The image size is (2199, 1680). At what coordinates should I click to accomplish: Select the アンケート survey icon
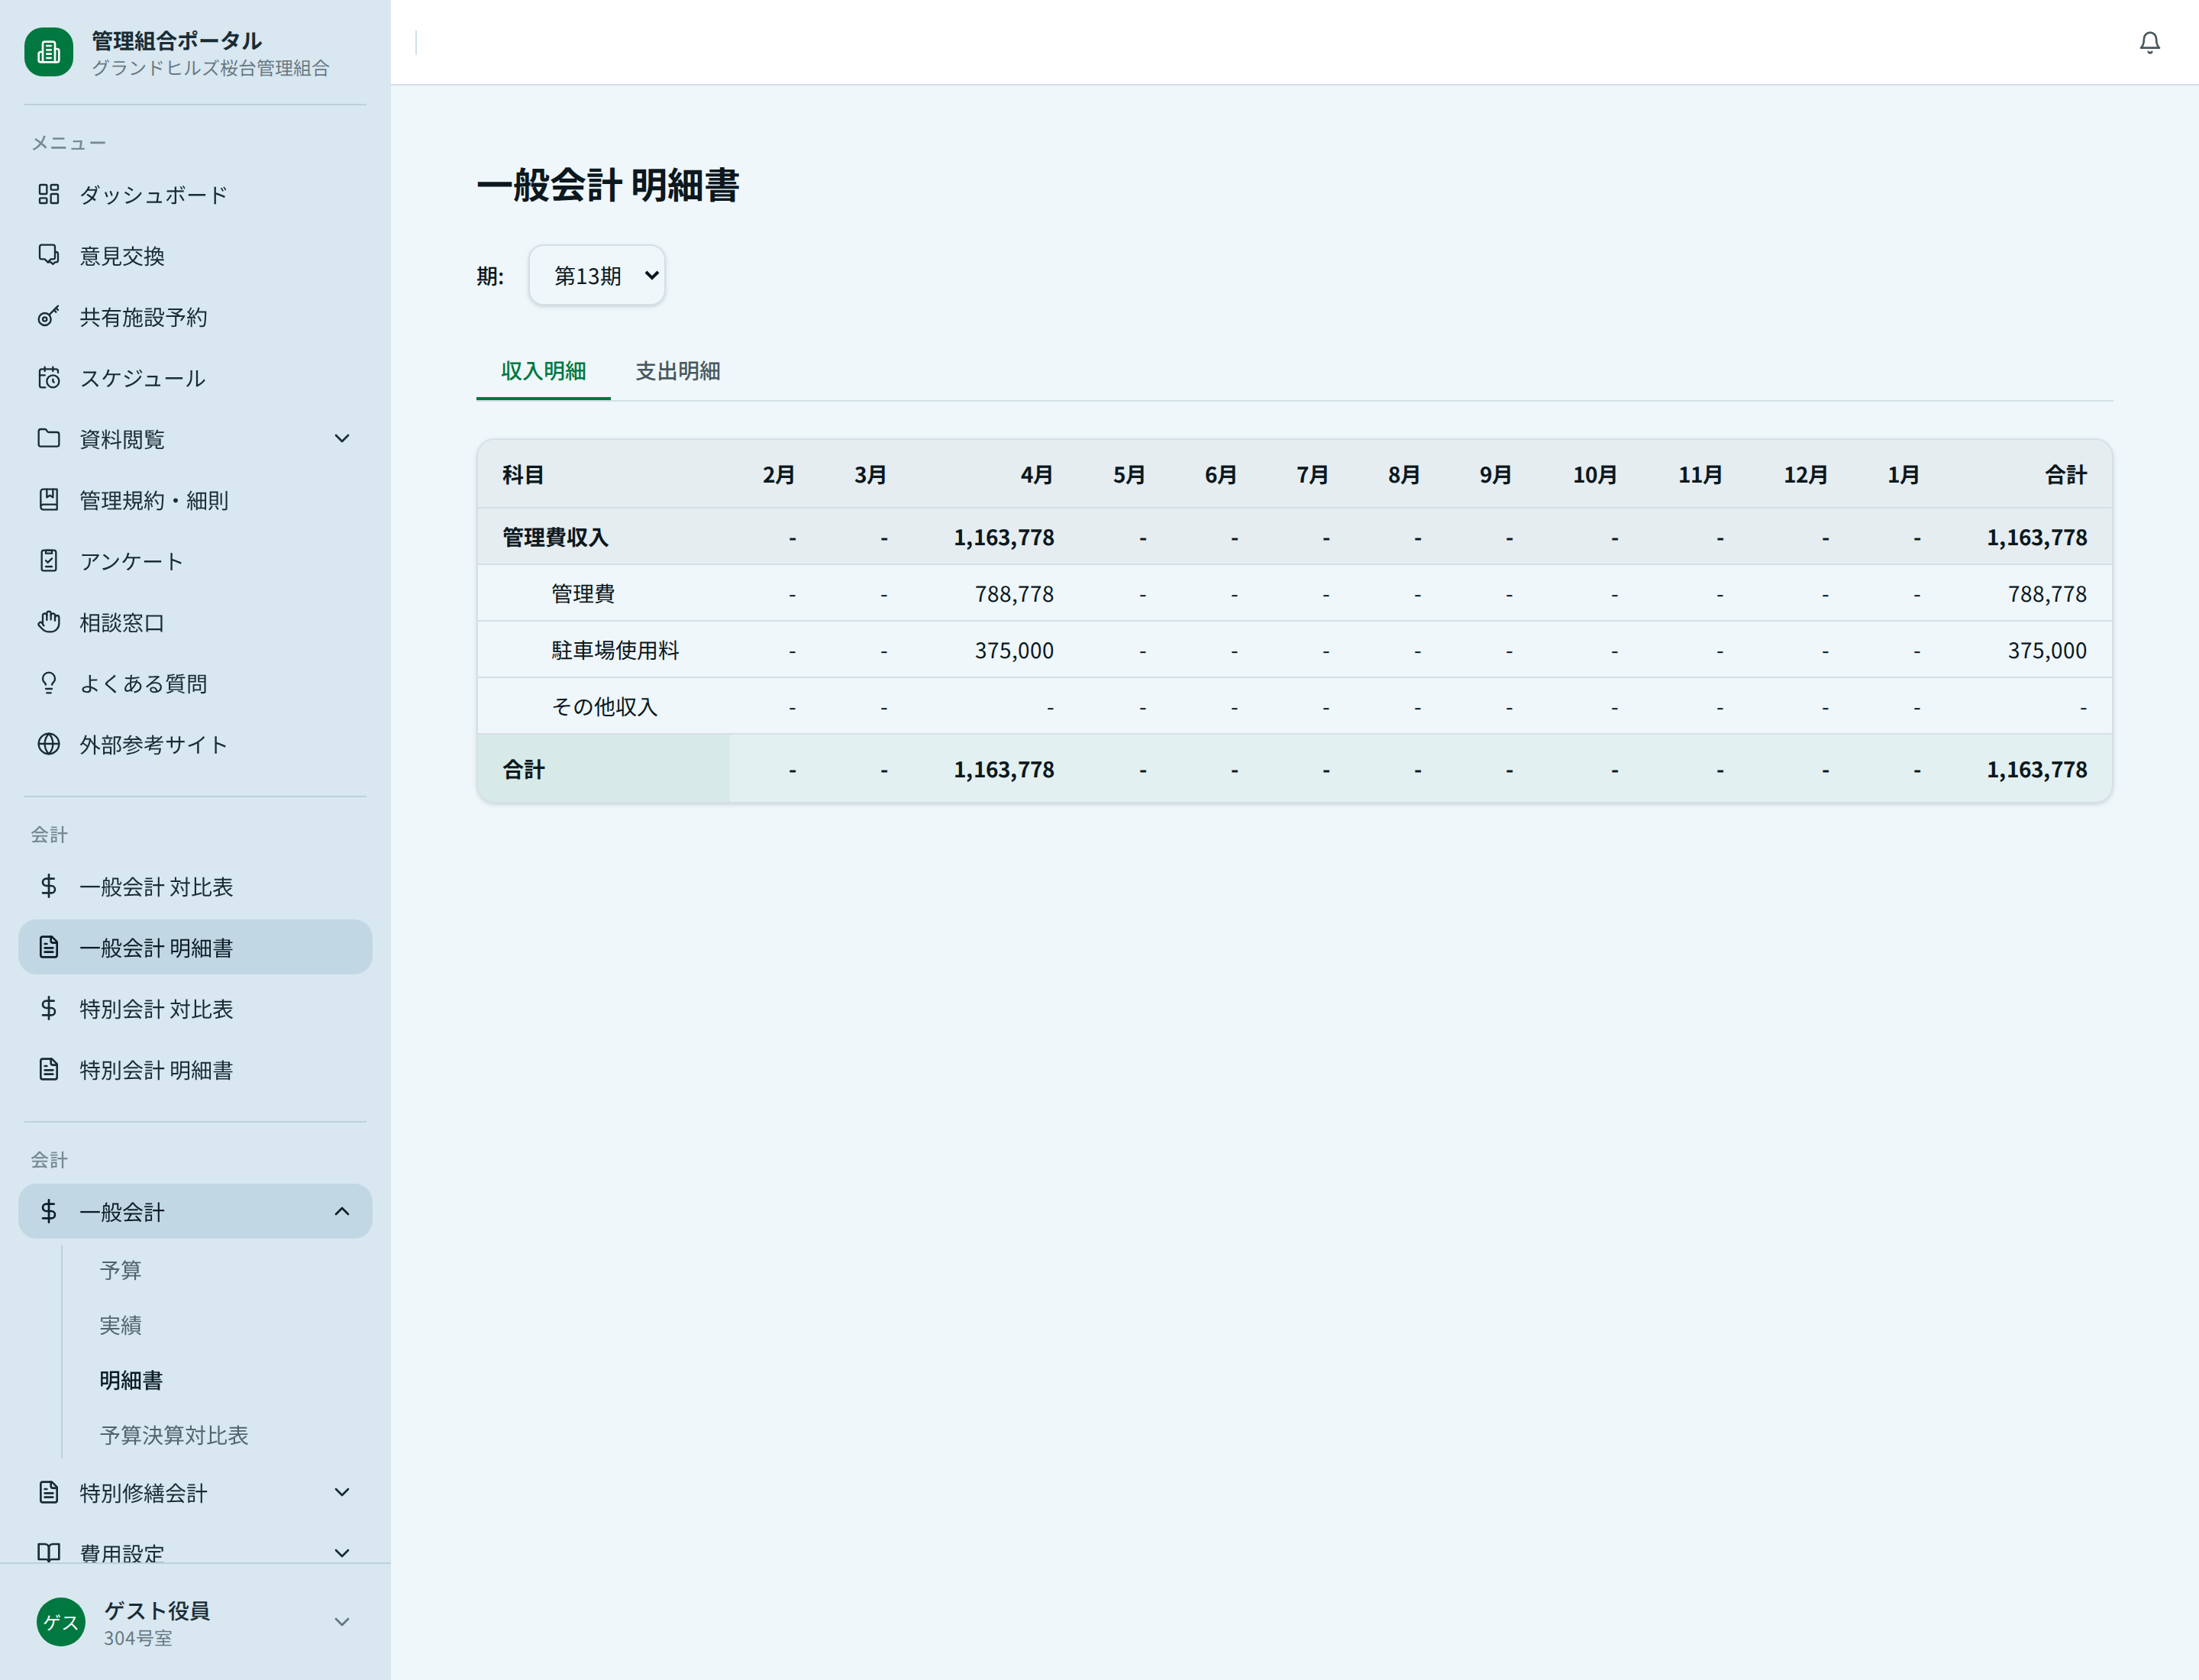point(50,560)
